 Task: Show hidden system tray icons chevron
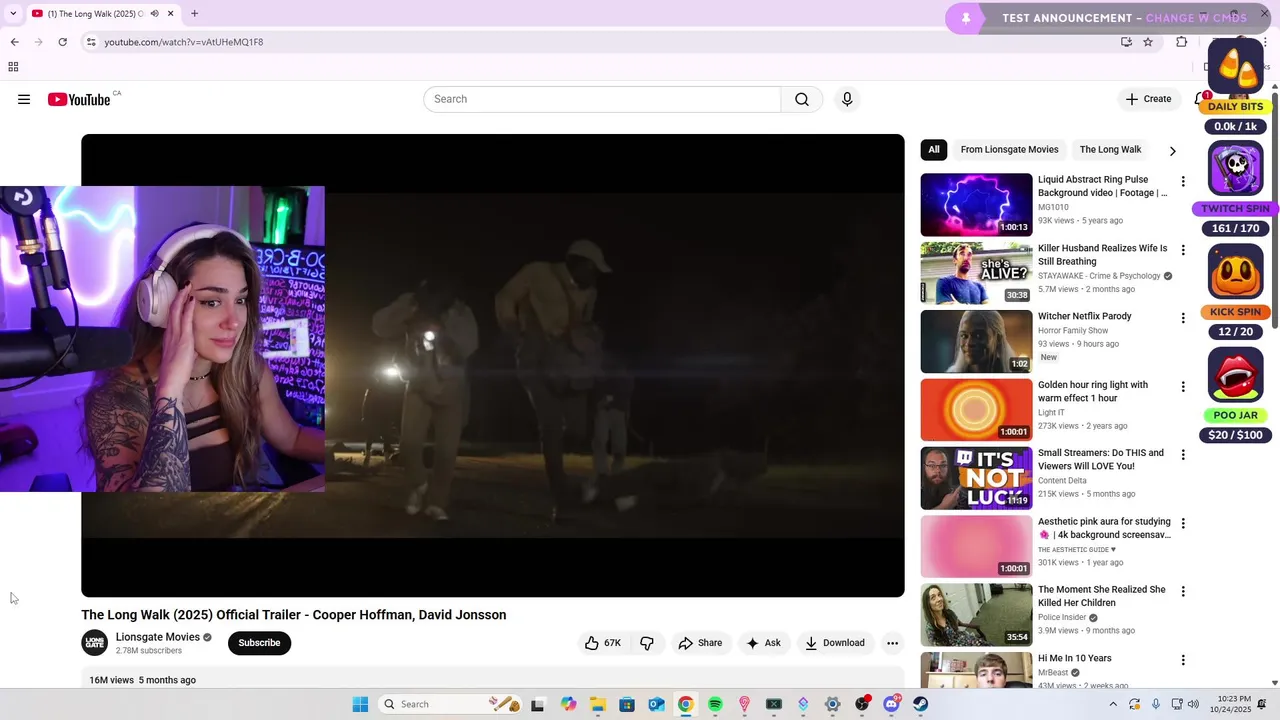tap(1113, 704)
